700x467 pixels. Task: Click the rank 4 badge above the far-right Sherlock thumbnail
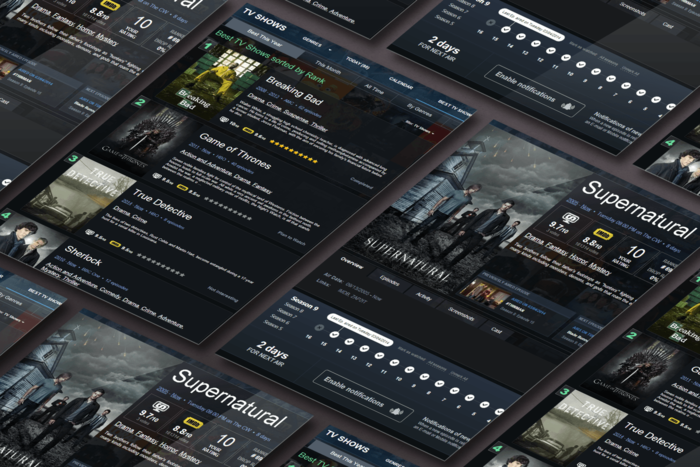click(x=670, y=143)
